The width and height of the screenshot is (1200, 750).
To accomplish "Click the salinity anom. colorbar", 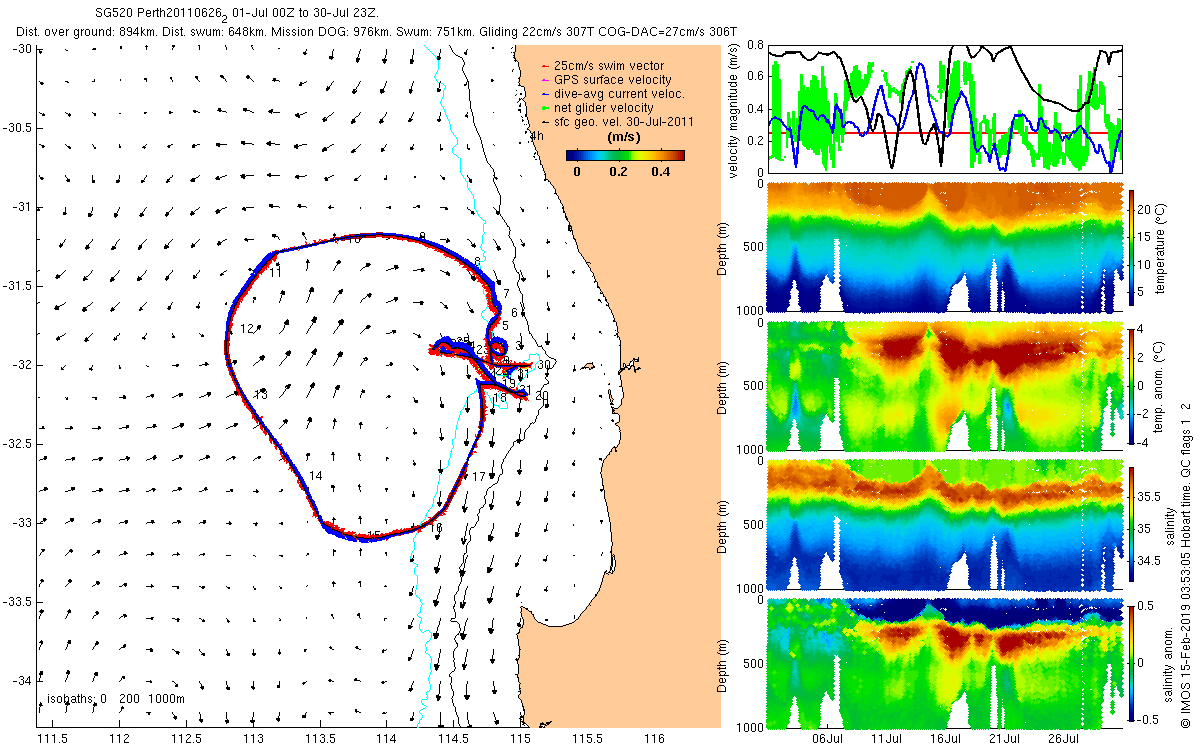I will (x=1132, y=662).
